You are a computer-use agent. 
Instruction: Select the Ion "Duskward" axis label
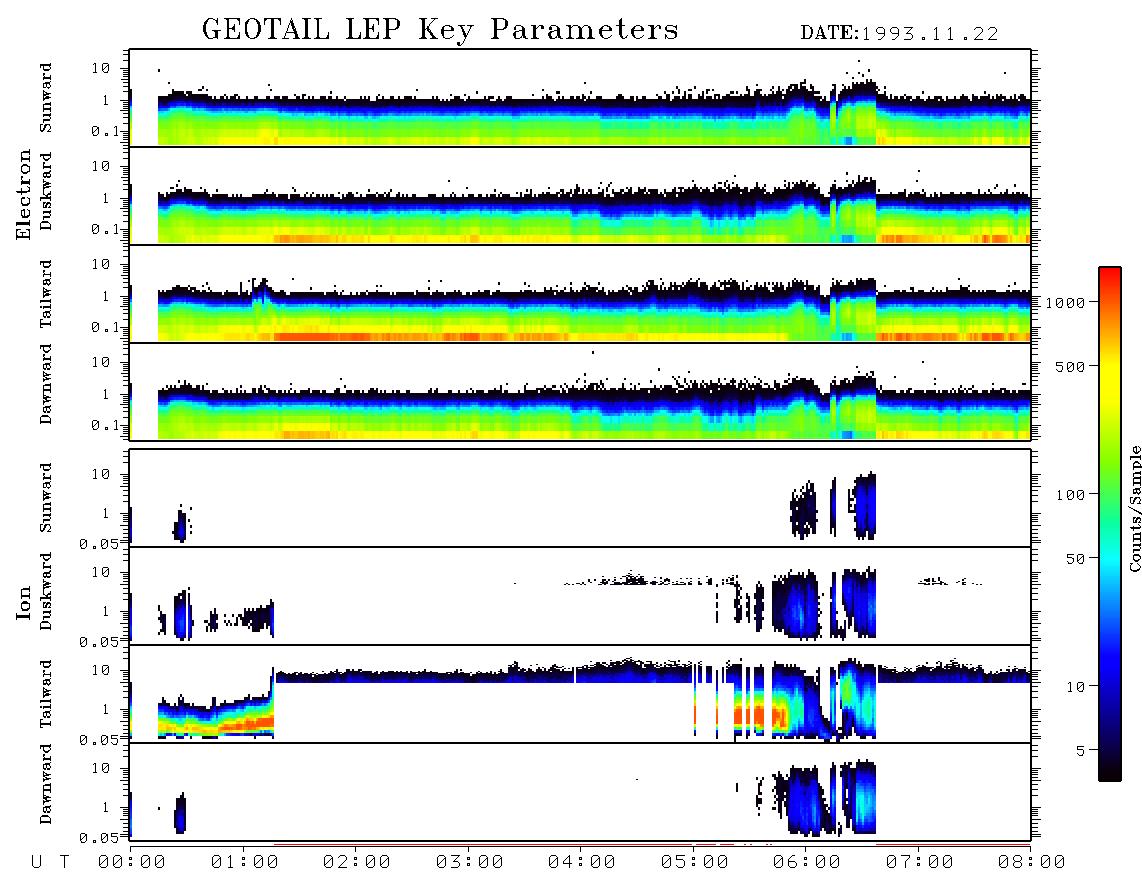pyautogui.click(x=46, y=592)
